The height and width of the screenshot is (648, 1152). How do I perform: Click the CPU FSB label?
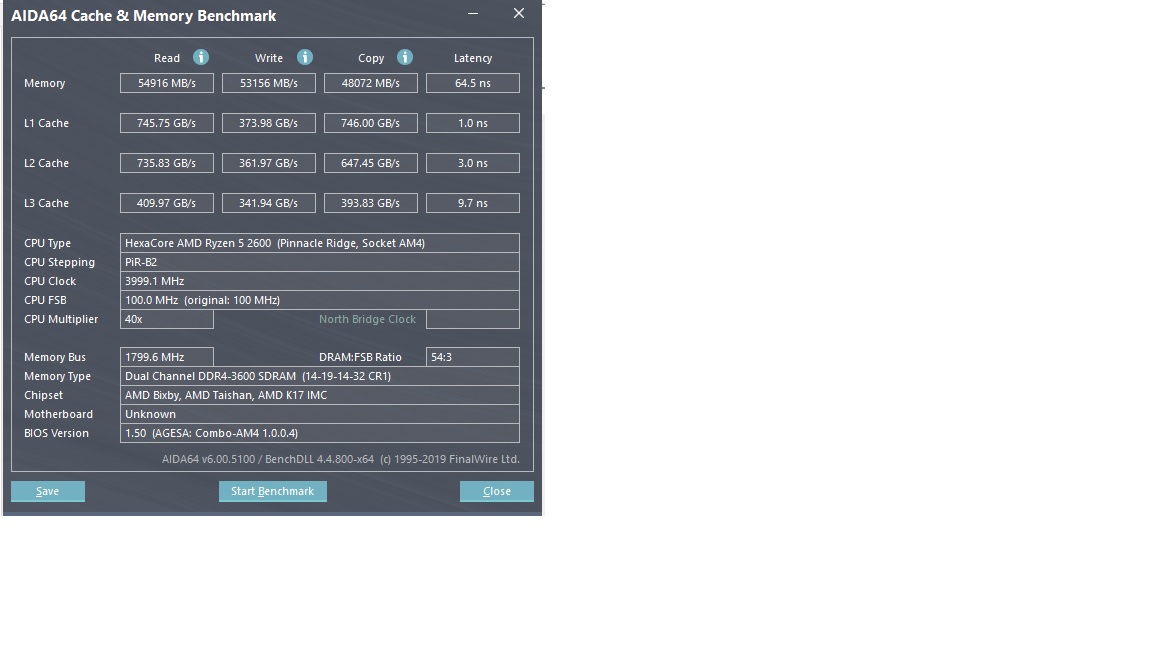[46, 300]
